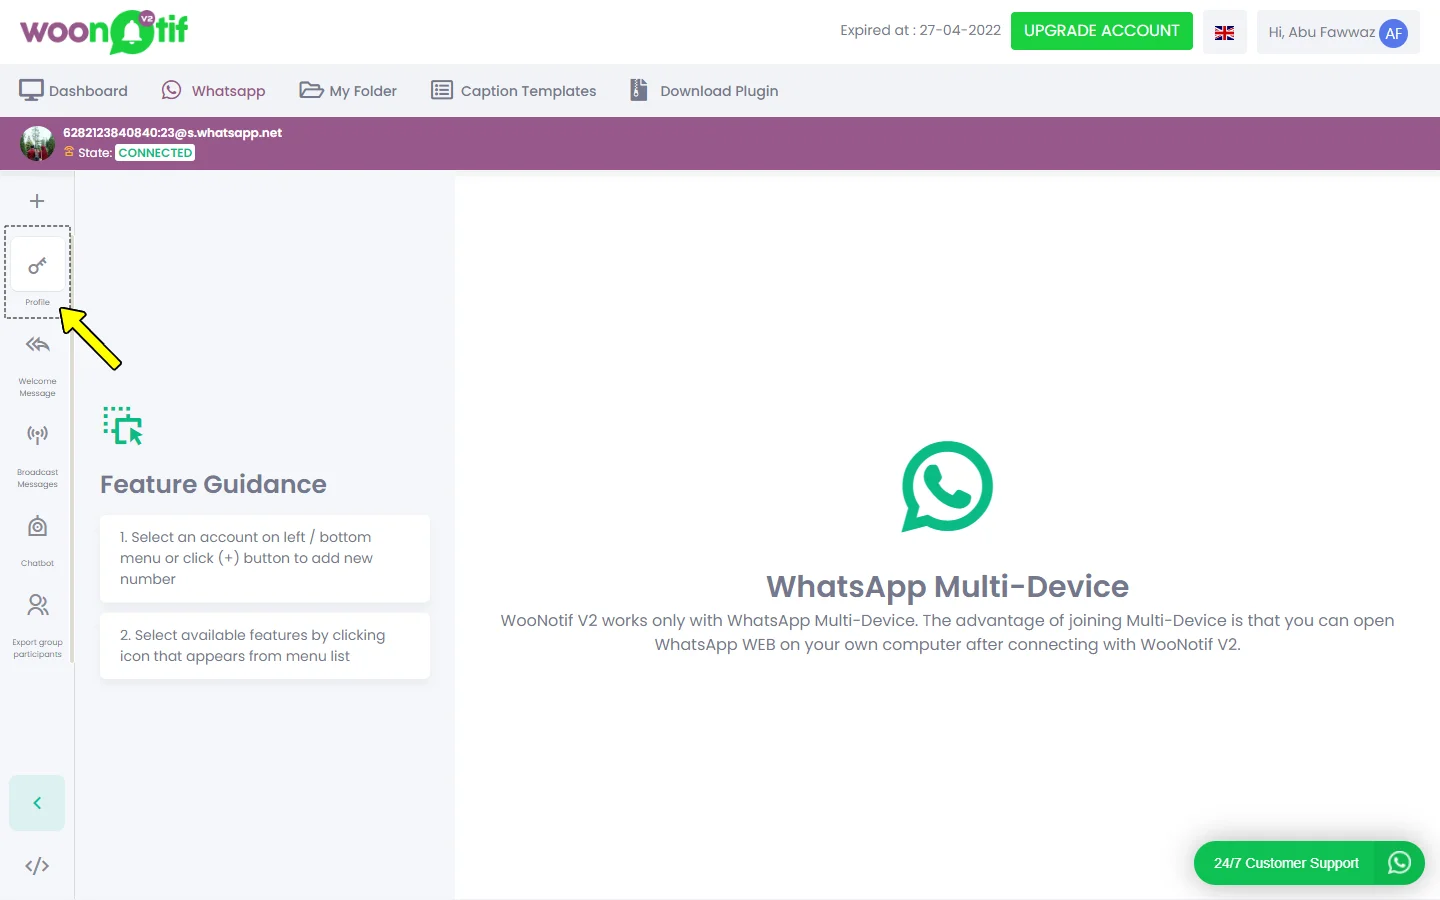Open Caption Templates page

[x=514, y=91]
